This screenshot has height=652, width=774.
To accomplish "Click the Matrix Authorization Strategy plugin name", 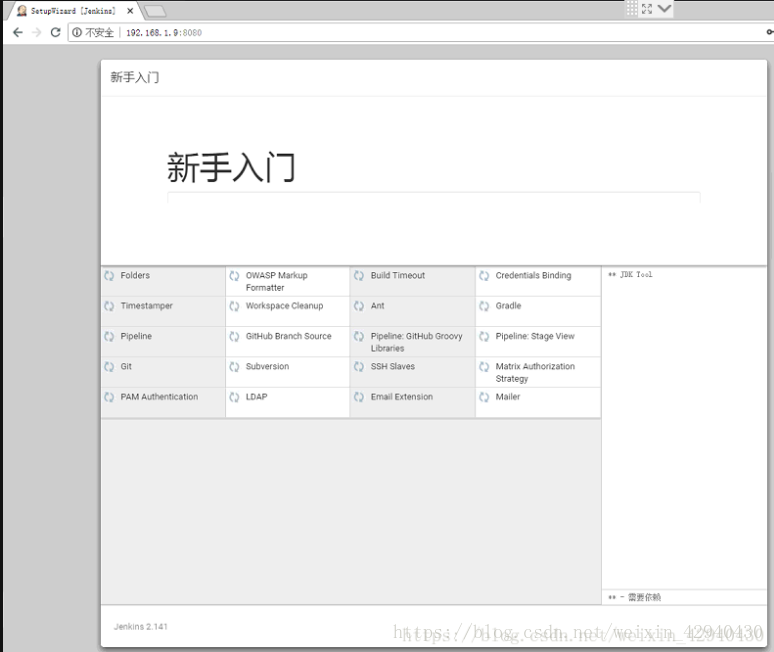I will click(x=535, y=372).
